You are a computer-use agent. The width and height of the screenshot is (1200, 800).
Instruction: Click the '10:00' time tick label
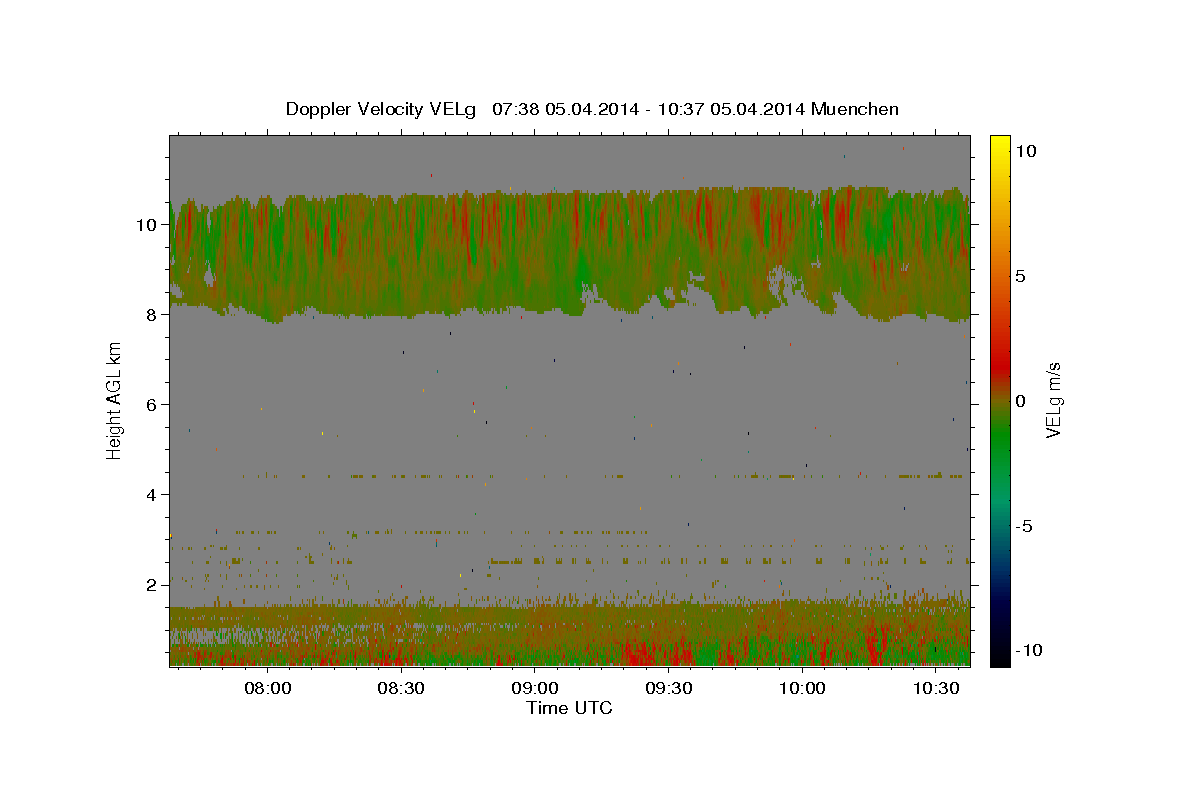pos(802,688)
